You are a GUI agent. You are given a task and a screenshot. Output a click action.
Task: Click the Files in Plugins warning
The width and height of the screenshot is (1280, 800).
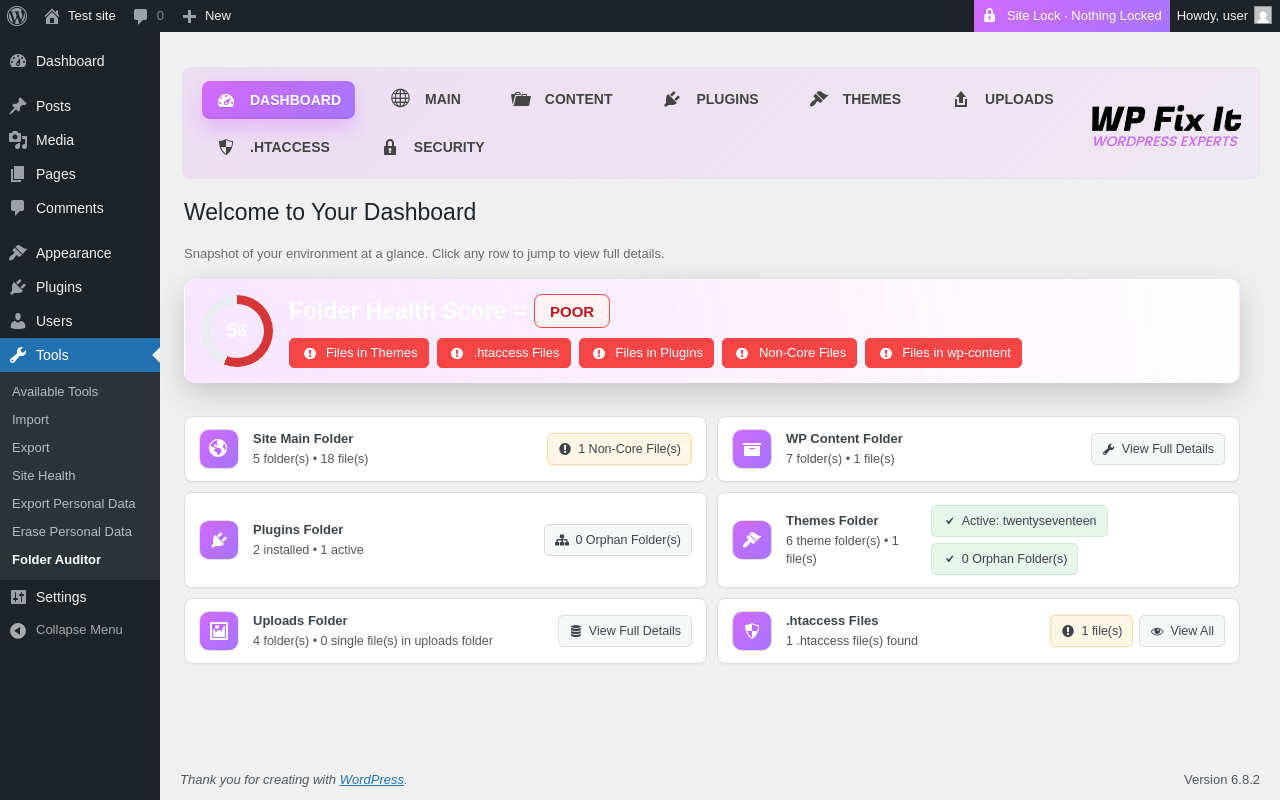pyautogui.click(x=646, y=353)
